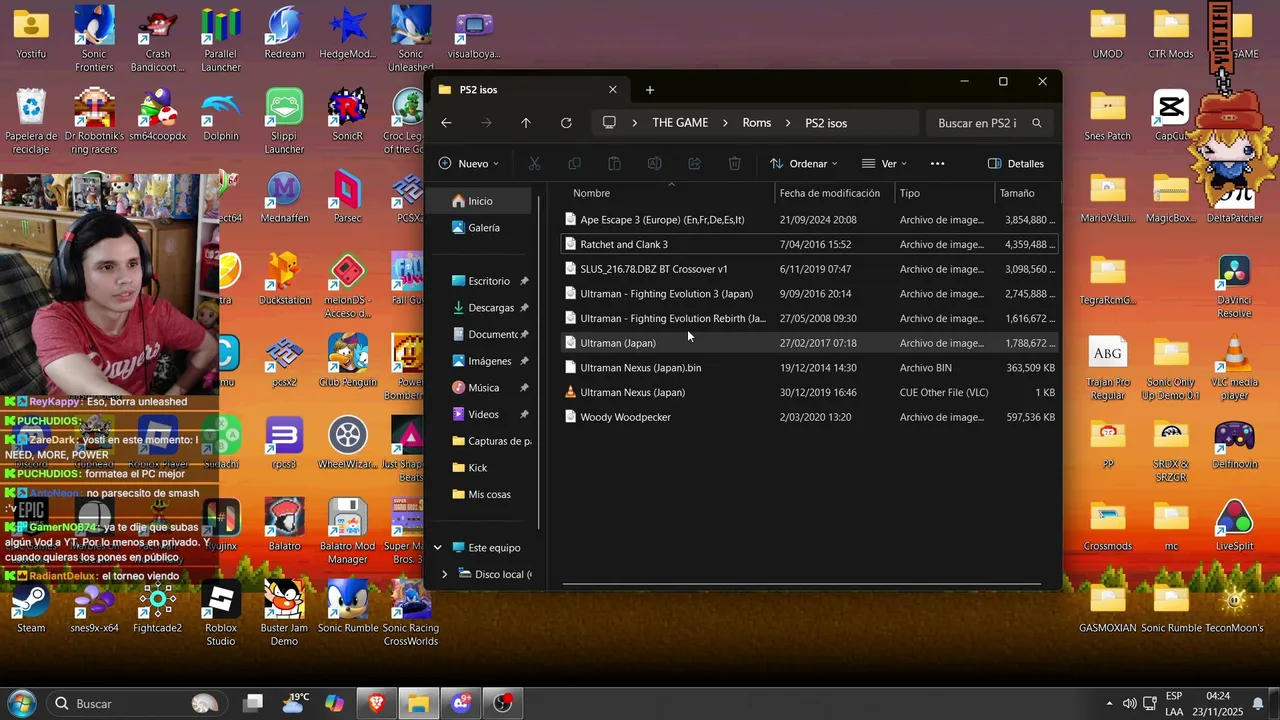Open the notifications bell in system tray
The image size is (1280, 720).
point(1258,704)
